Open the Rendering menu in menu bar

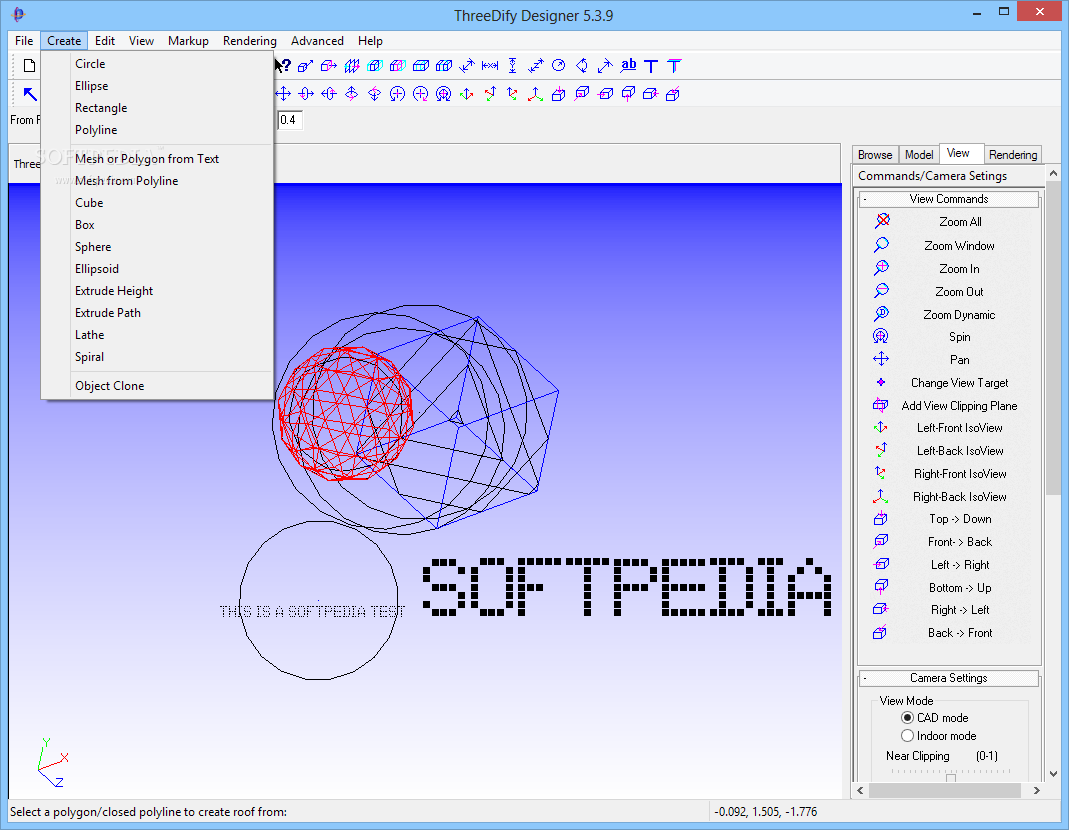click(250, 41)
